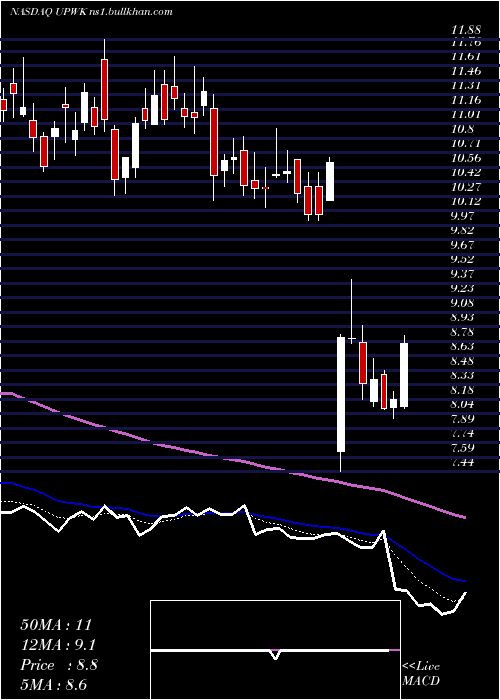
Task: Select the 11.88 price axis label
Action: 466,30
